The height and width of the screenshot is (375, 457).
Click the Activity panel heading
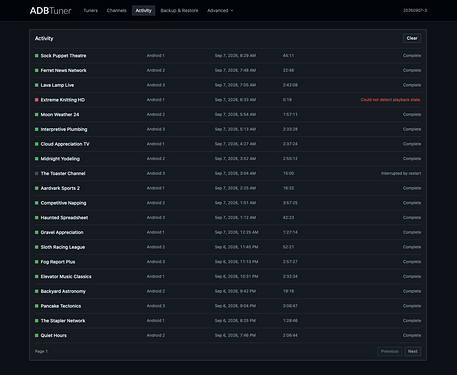coord(44,38)
